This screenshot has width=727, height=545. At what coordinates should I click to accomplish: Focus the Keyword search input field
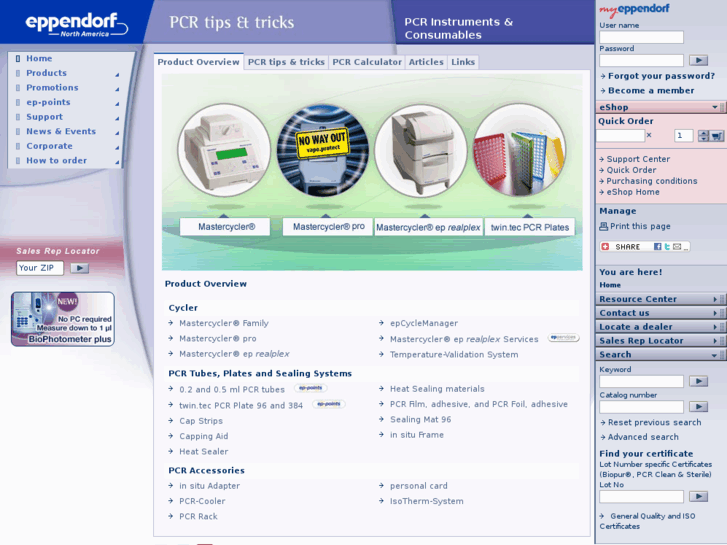(641, 381)
